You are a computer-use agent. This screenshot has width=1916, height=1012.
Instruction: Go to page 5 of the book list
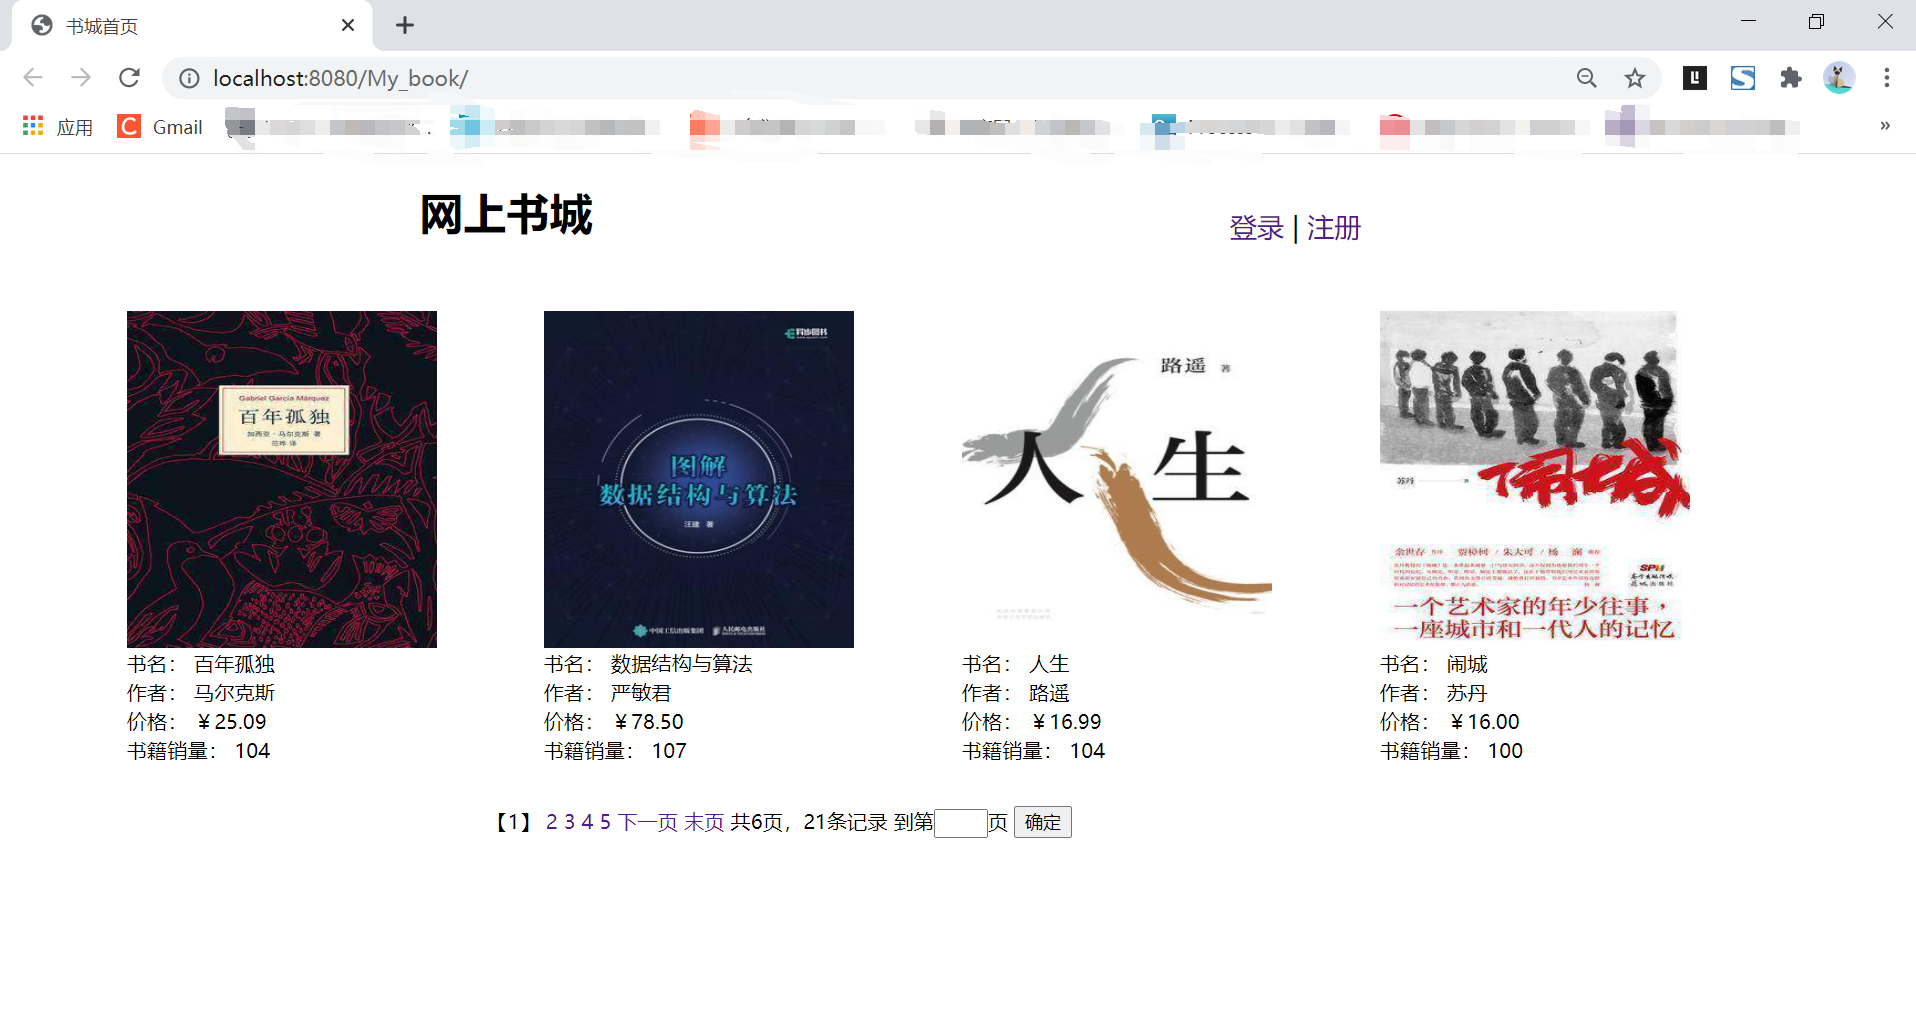(605, 822)
